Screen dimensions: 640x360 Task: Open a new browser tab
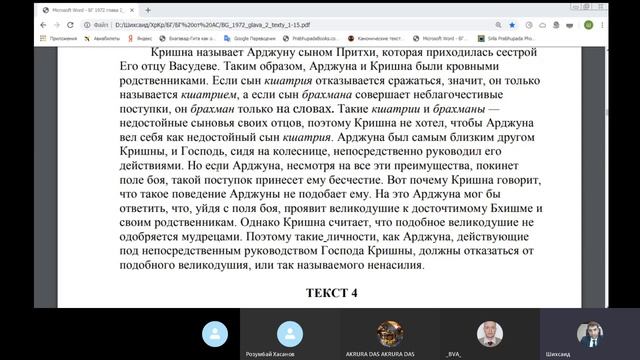[148, 10]
